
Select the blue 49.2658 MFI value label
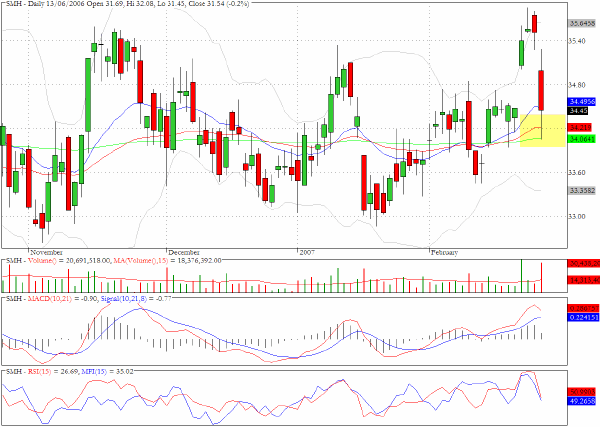tap(582, 401)
